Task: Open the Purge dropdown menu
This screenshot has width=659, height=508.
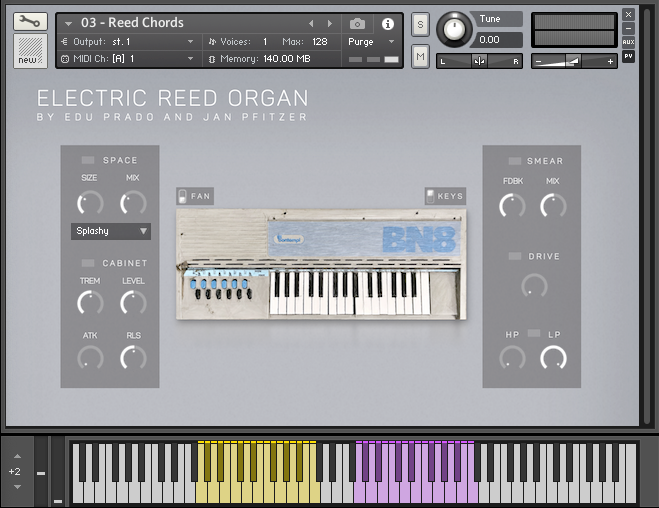Action: click(x=372, y=42)
